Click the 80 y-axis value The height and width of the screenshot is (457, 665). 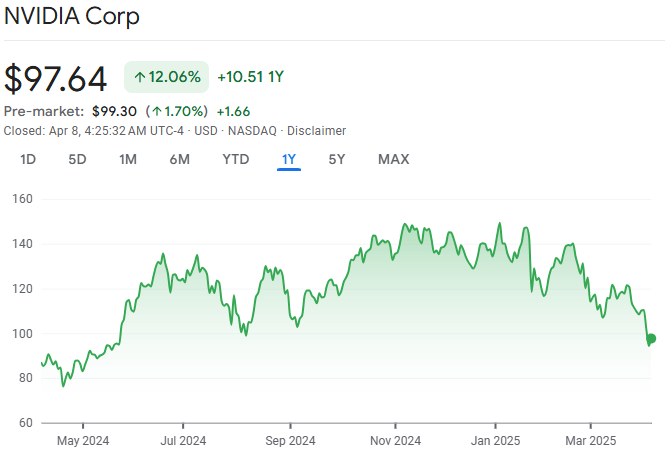click(26, 378)
